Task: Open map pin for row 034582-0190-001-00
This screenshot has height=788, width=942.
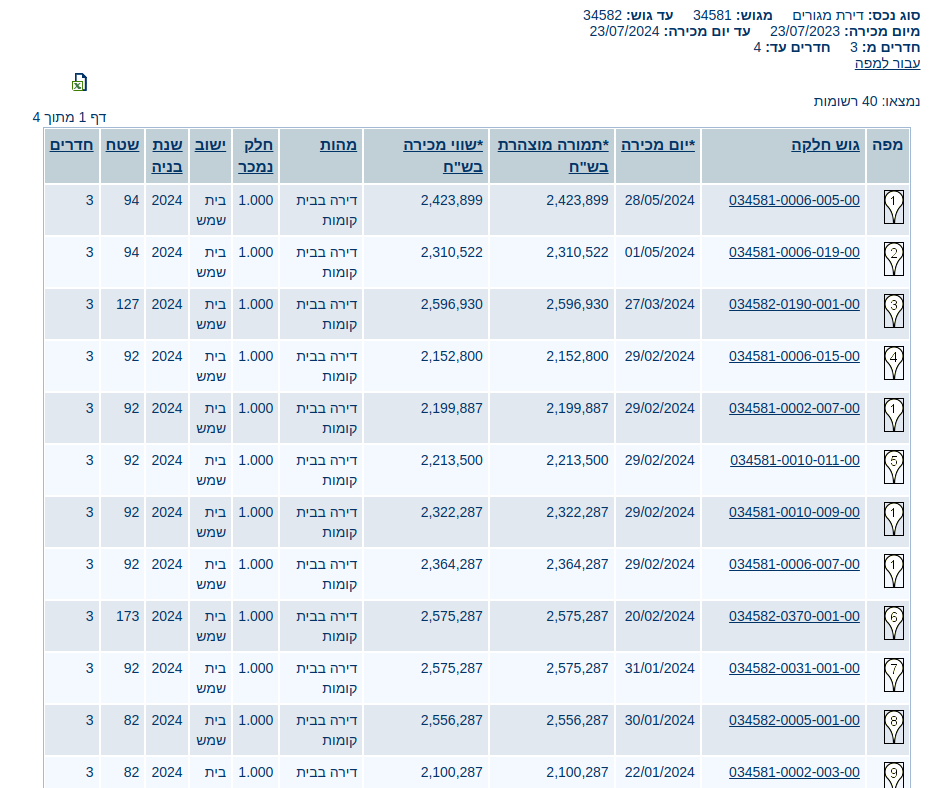Action: point(893,311)
